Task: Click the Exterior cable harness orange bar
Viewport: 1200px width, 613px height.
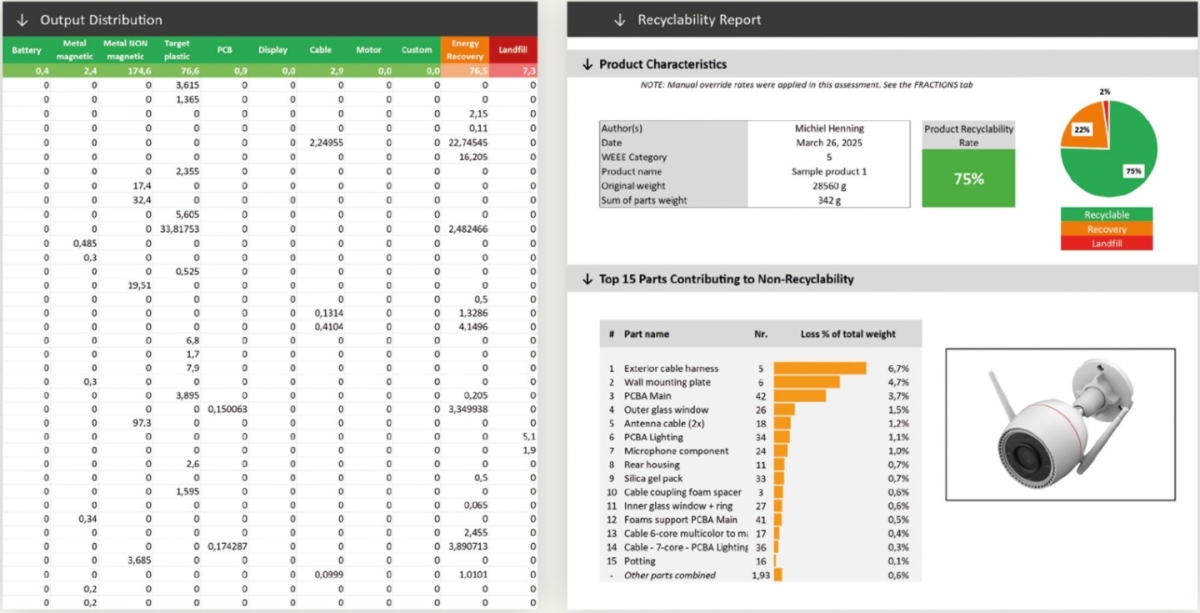Action: [819, 369]
